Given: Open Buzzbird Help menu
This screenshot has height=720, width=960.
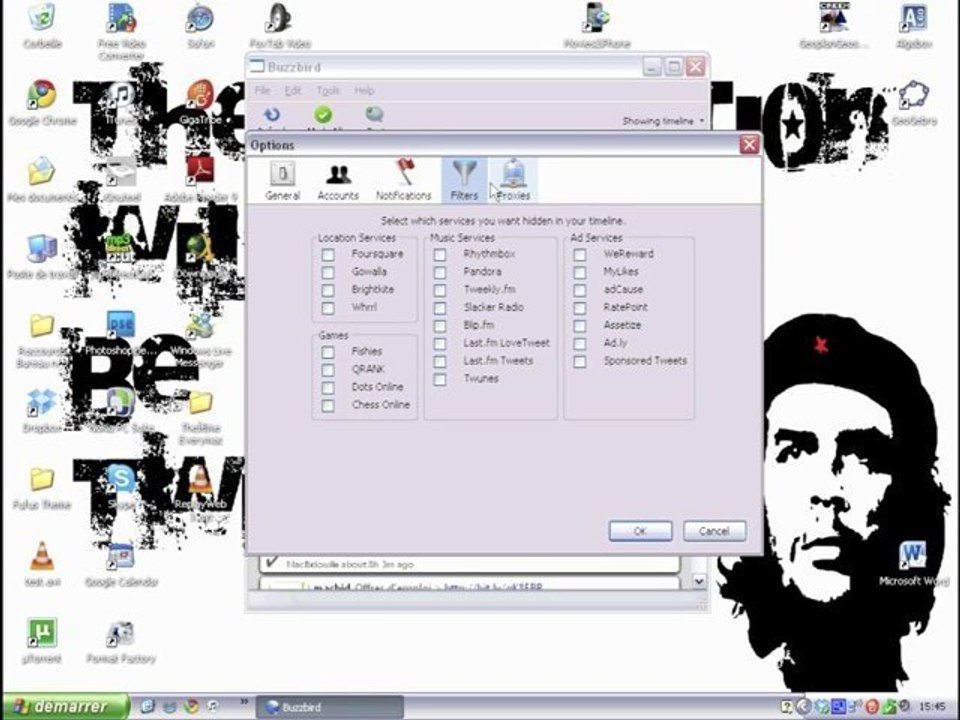Looking at the screenshot, I should tap(364, 91).
